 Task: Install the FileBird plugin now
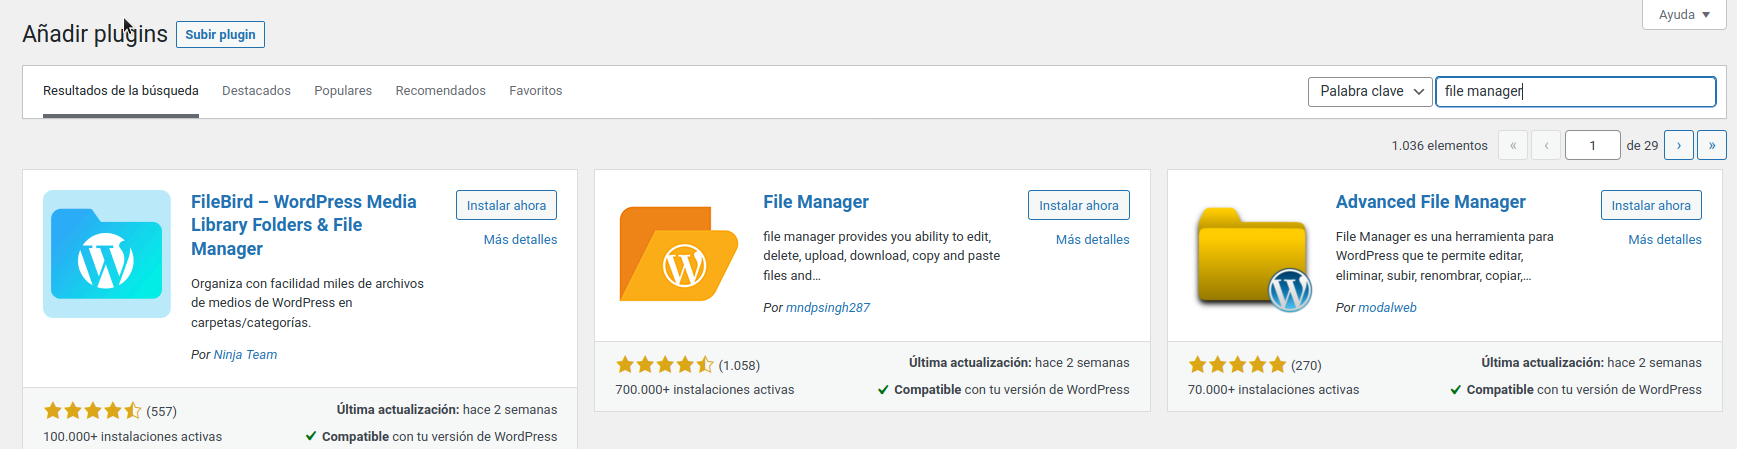click(506, 205)
